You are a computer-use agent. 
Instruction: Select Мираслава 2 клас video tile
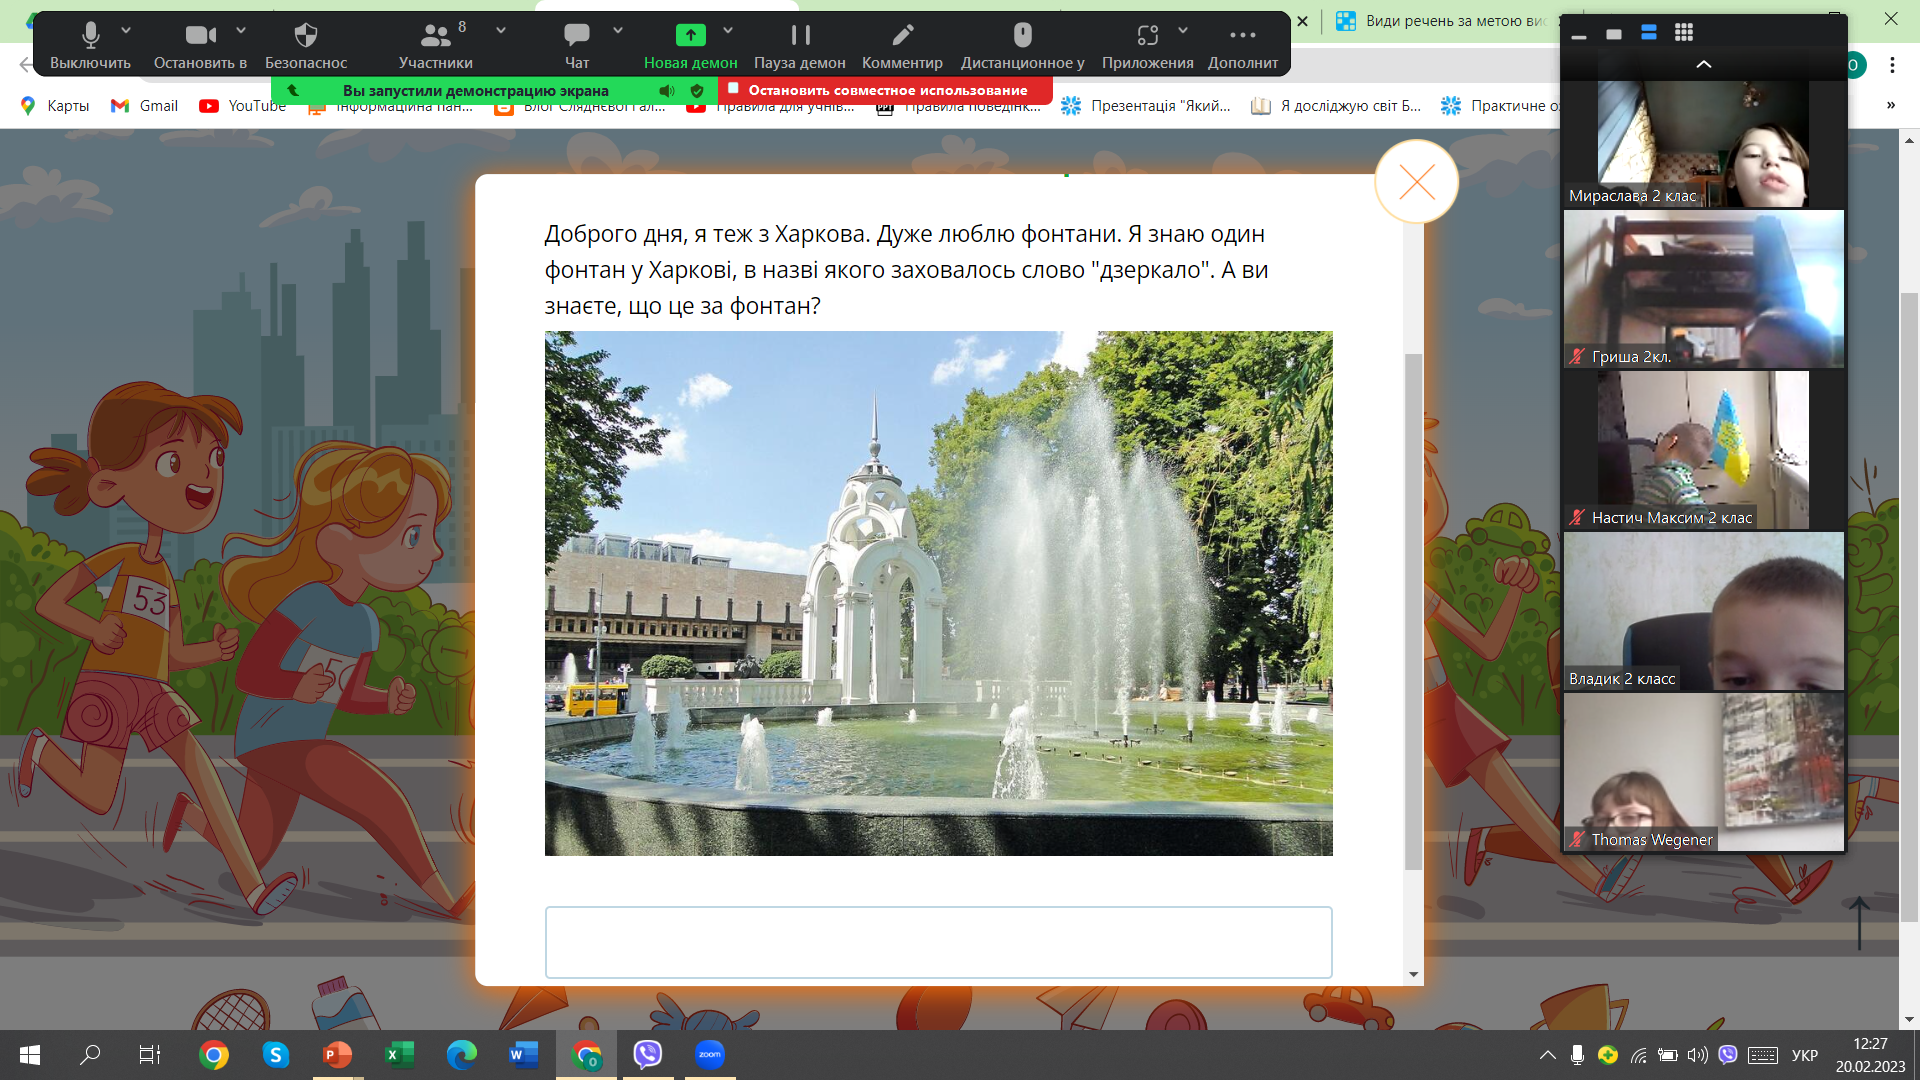coord(1703,145)
